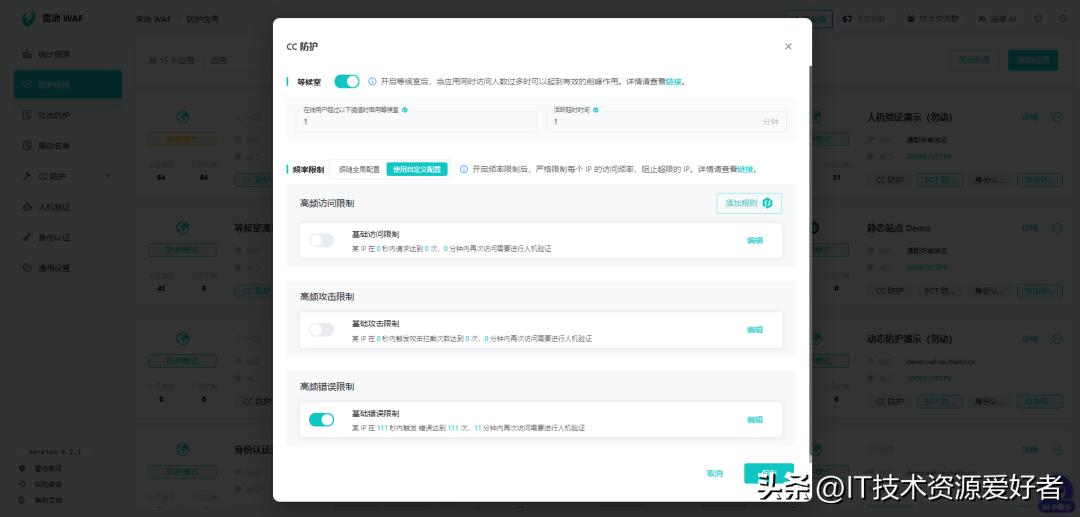Click teal 添加应用 button on background page
This screenshot has height=517, width=1080.
pos(1032,60)
